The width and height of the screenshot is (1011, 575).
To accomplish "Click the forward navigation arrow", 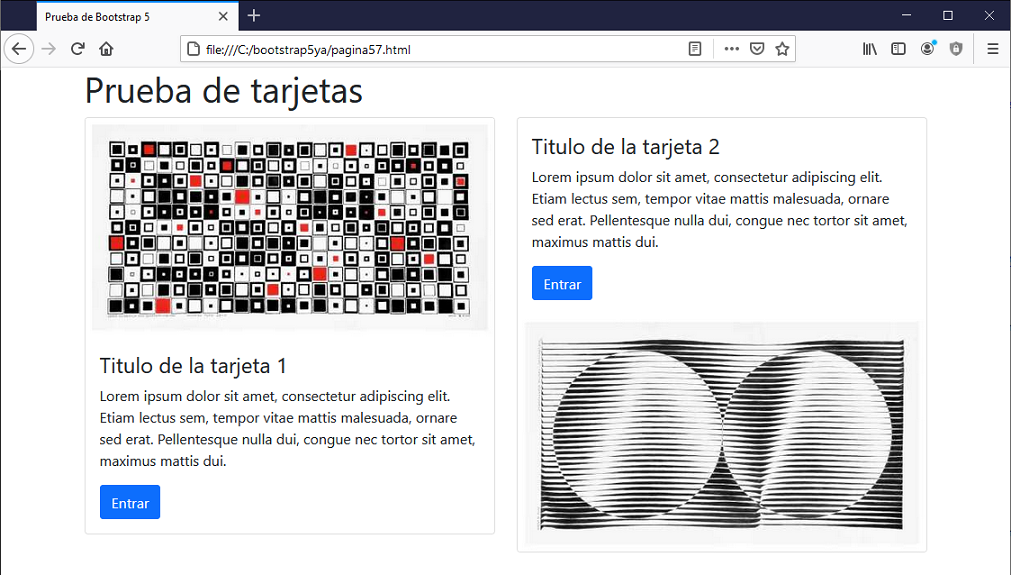I will (x=48, y=49).
